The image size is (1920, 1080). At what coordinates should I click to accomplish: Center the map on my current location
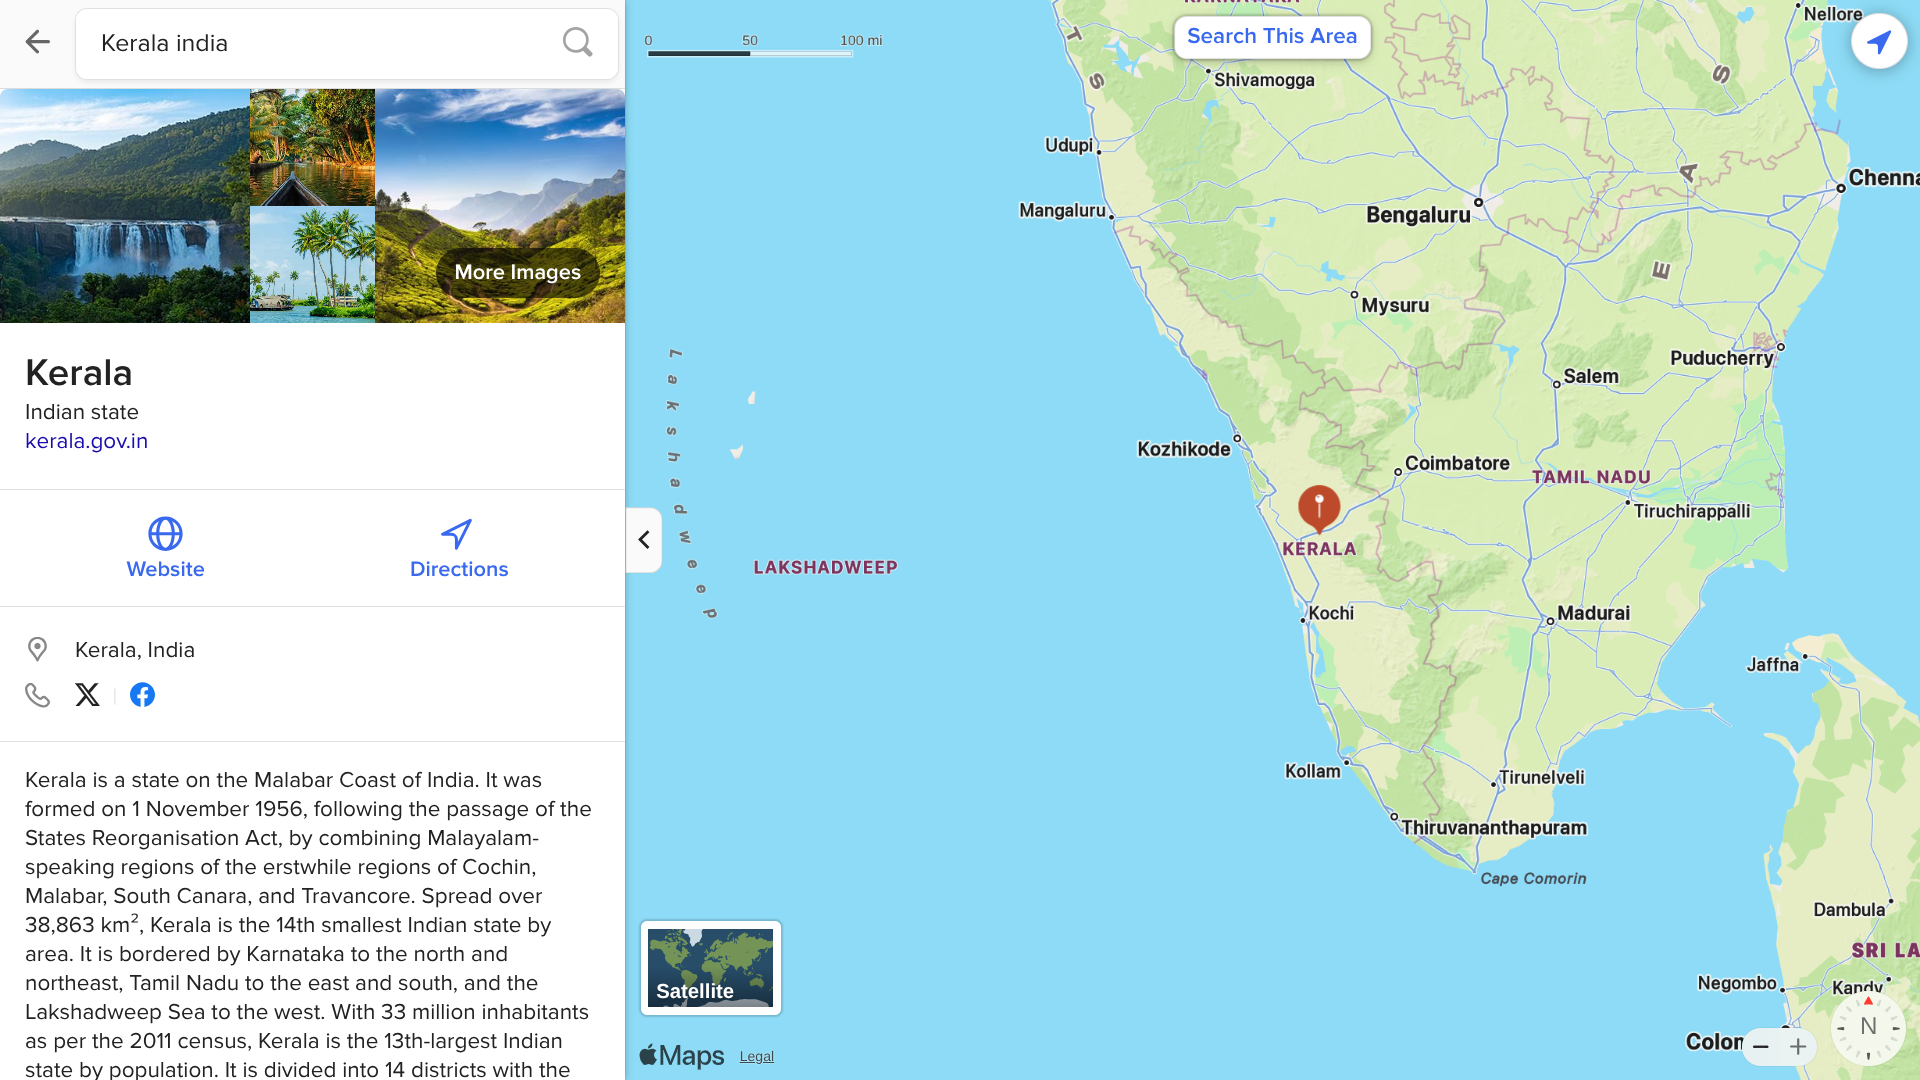click(x=1879, y=42)
